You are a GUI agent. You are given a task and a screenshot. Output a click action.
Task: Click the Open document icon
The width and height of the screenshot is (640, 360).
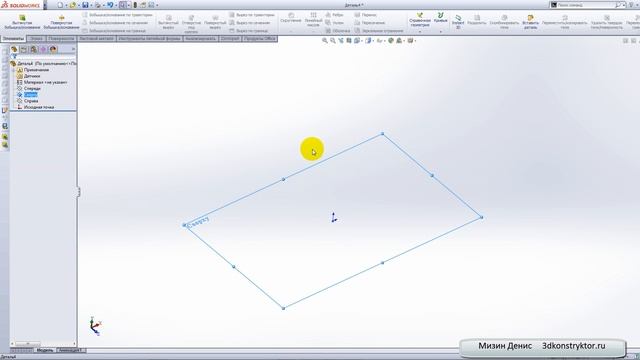pyautogui.click(x=73, y=5)
